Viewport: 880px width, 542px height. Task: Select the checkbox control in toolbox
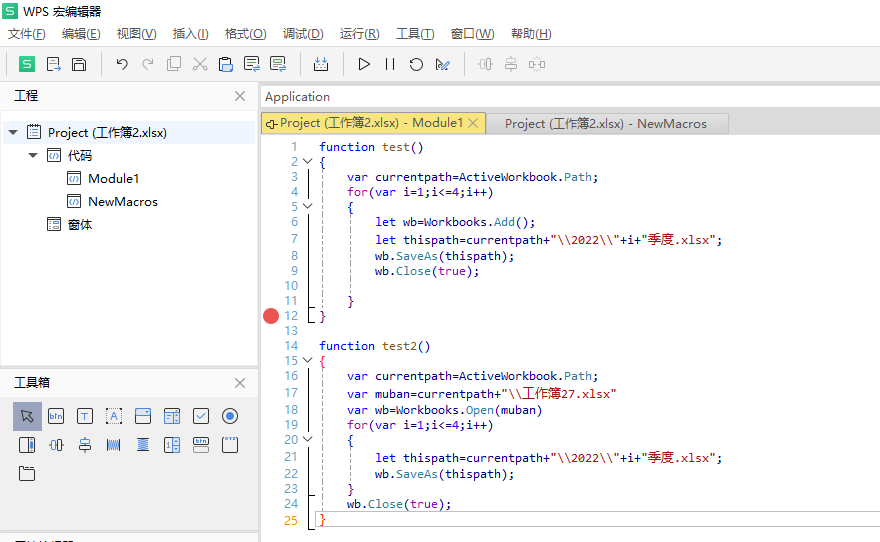(x=201, y=416)
